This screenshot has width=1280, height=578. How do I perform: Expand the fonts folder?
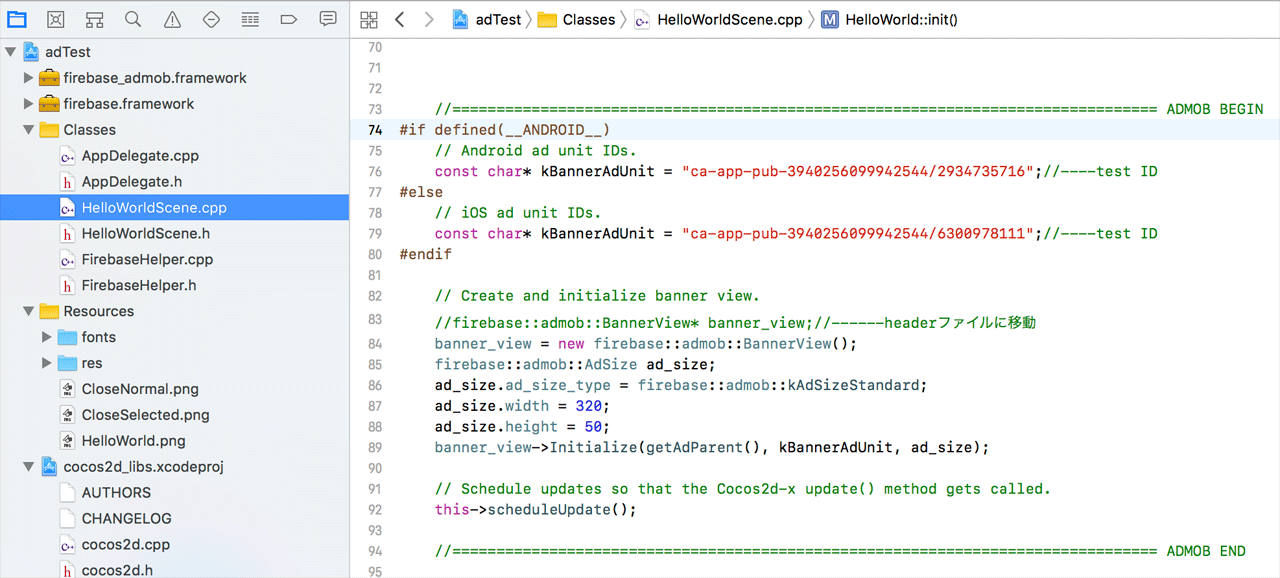pyautogui.click(x=46, y=337)
